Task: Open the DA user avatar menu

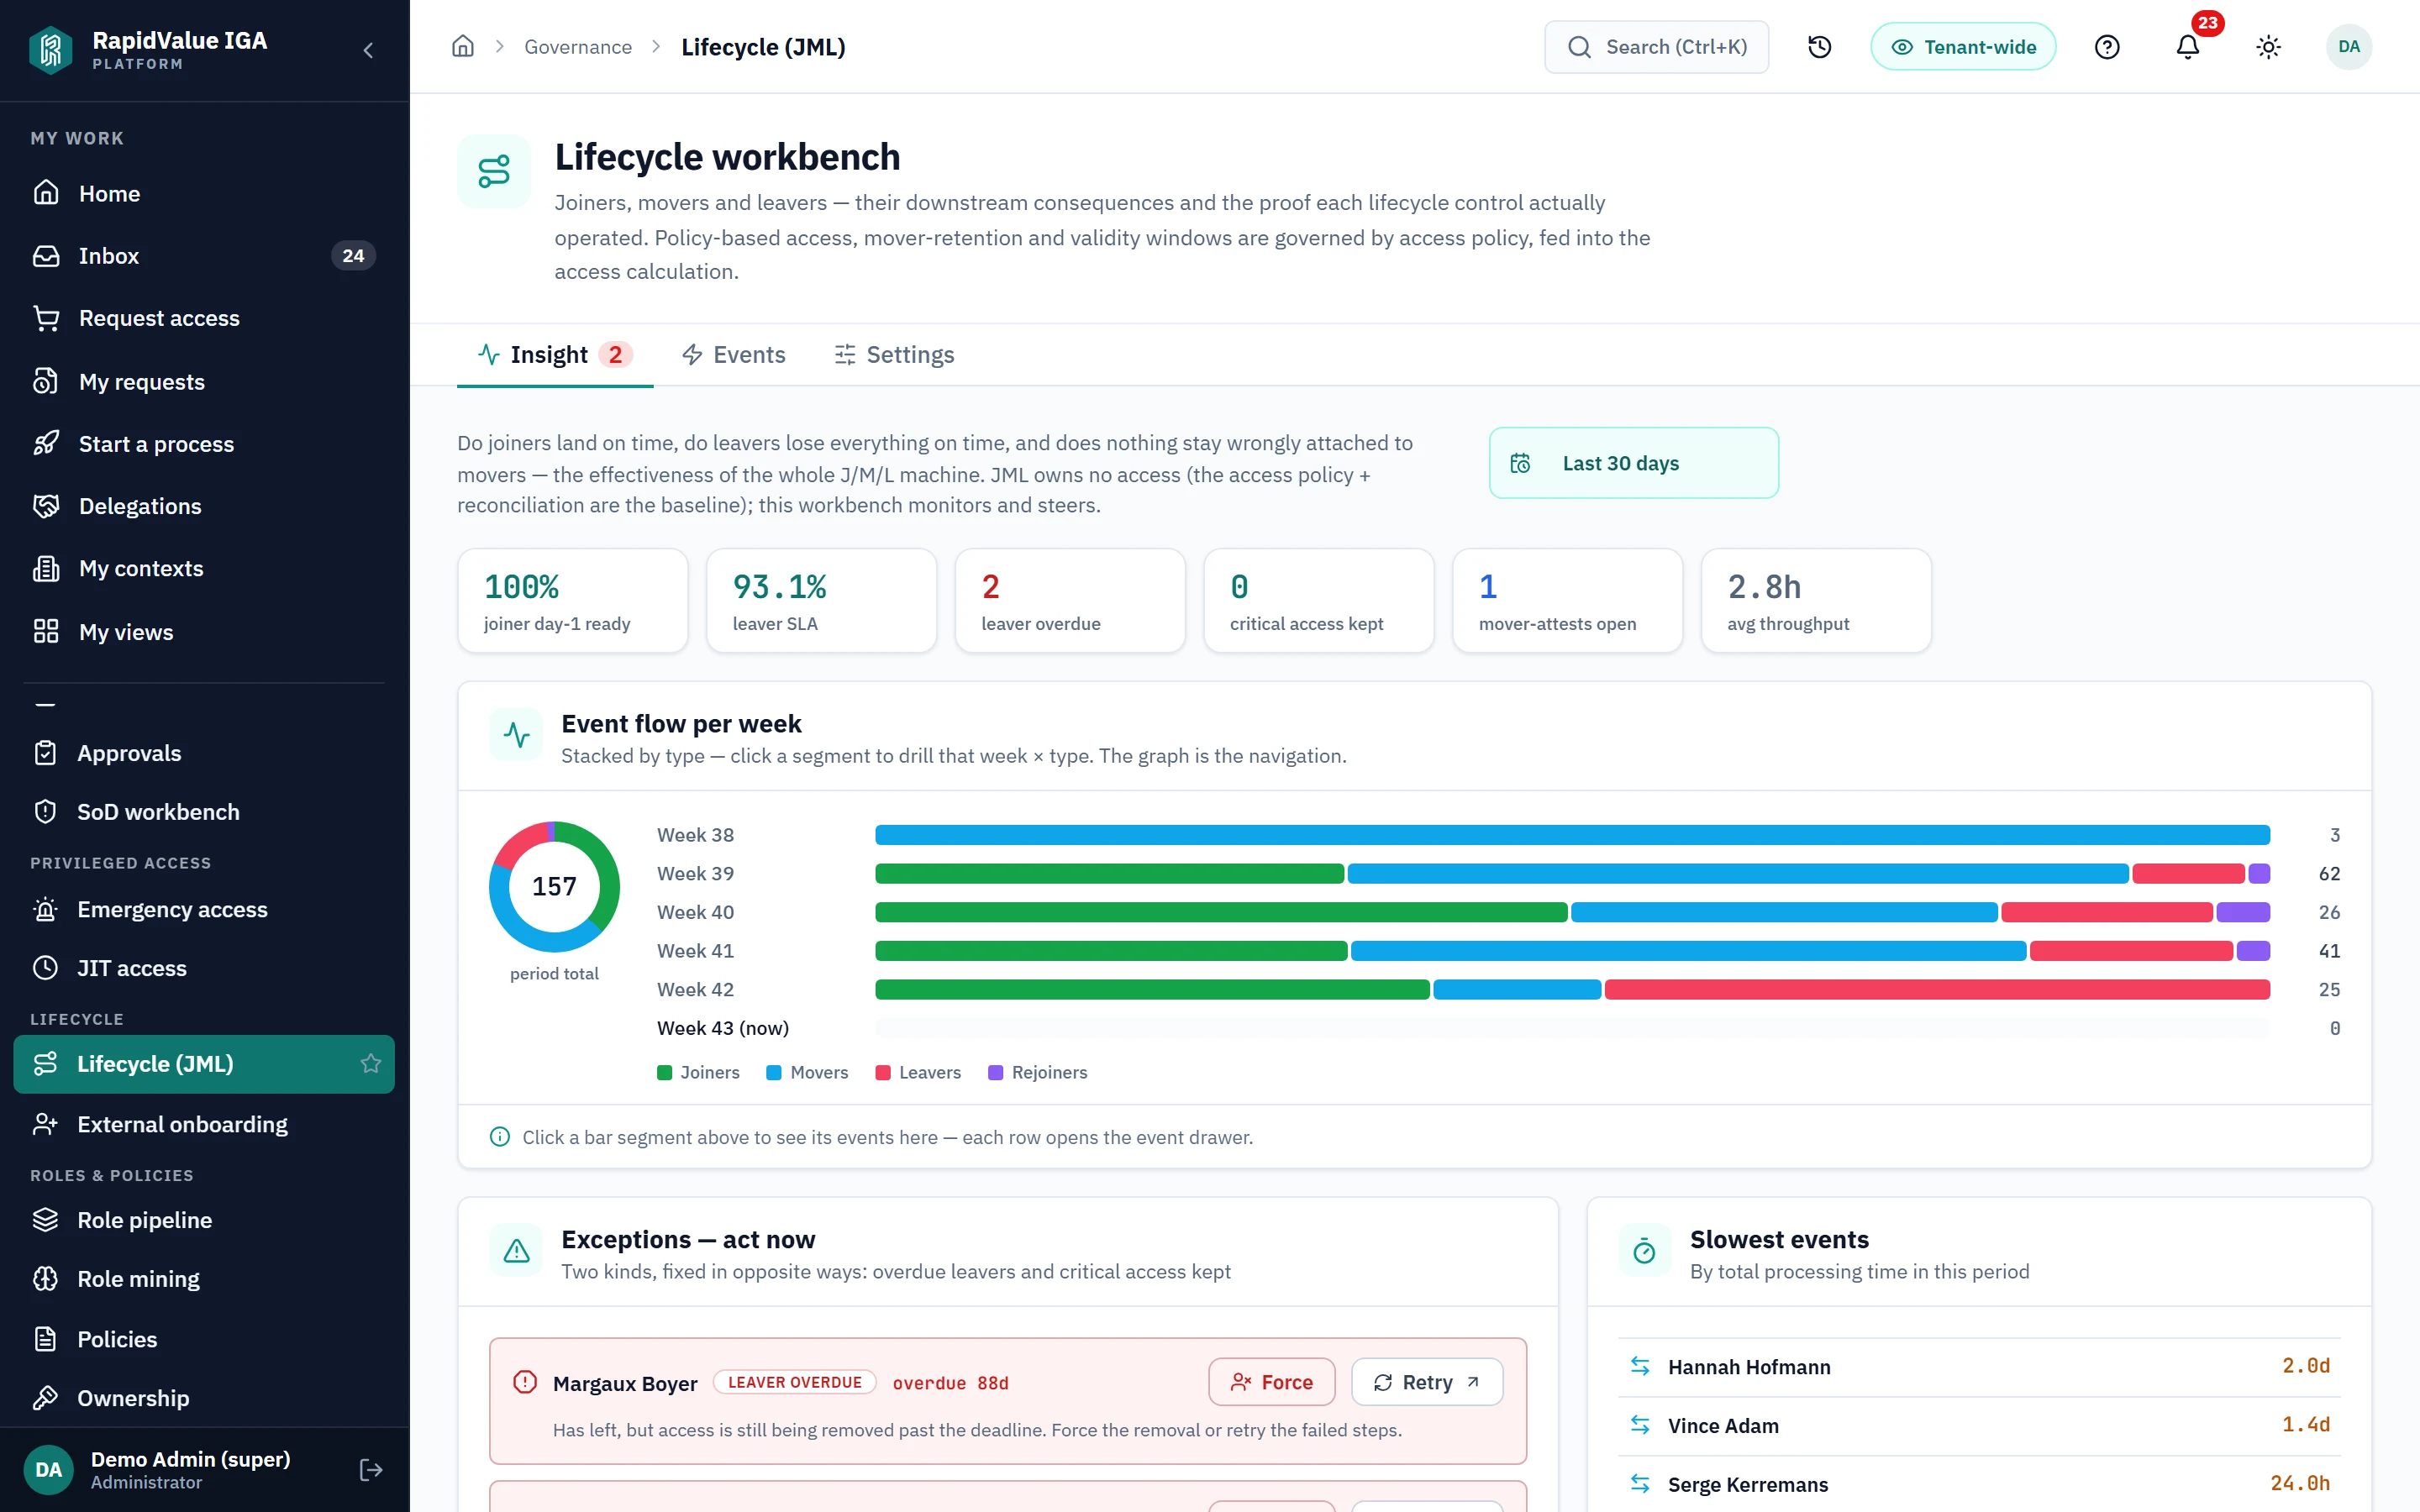Action: pos(2349,47)
